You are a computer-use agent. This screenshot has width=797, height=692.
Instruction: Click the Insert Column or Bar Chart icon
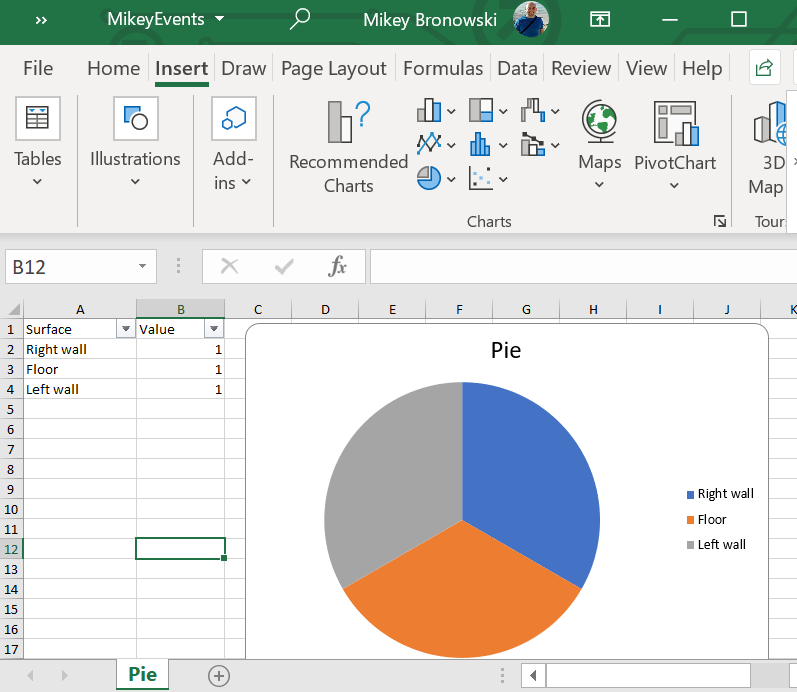pyautogui.click(x=429, y=110)
